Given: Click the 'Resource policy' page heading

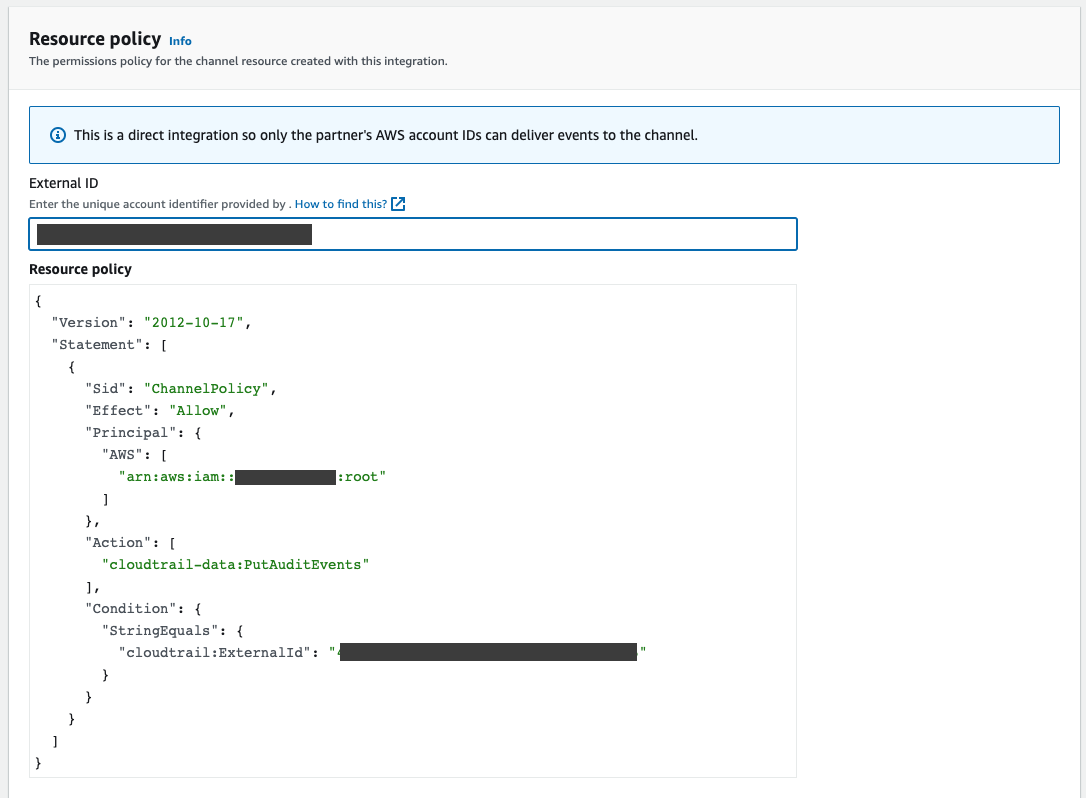Looking at the screenshot, I should (x=95, y=38).
